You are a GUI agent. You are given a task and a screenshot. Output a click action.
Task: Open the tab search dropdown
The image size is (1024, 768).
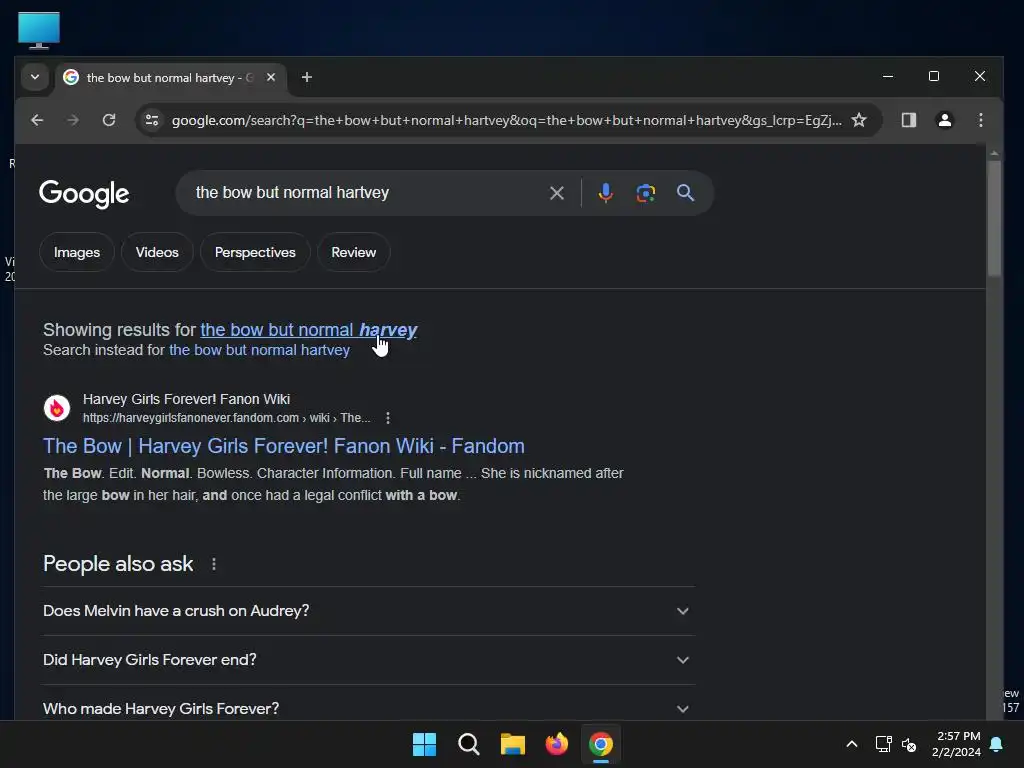pos(35,77)
